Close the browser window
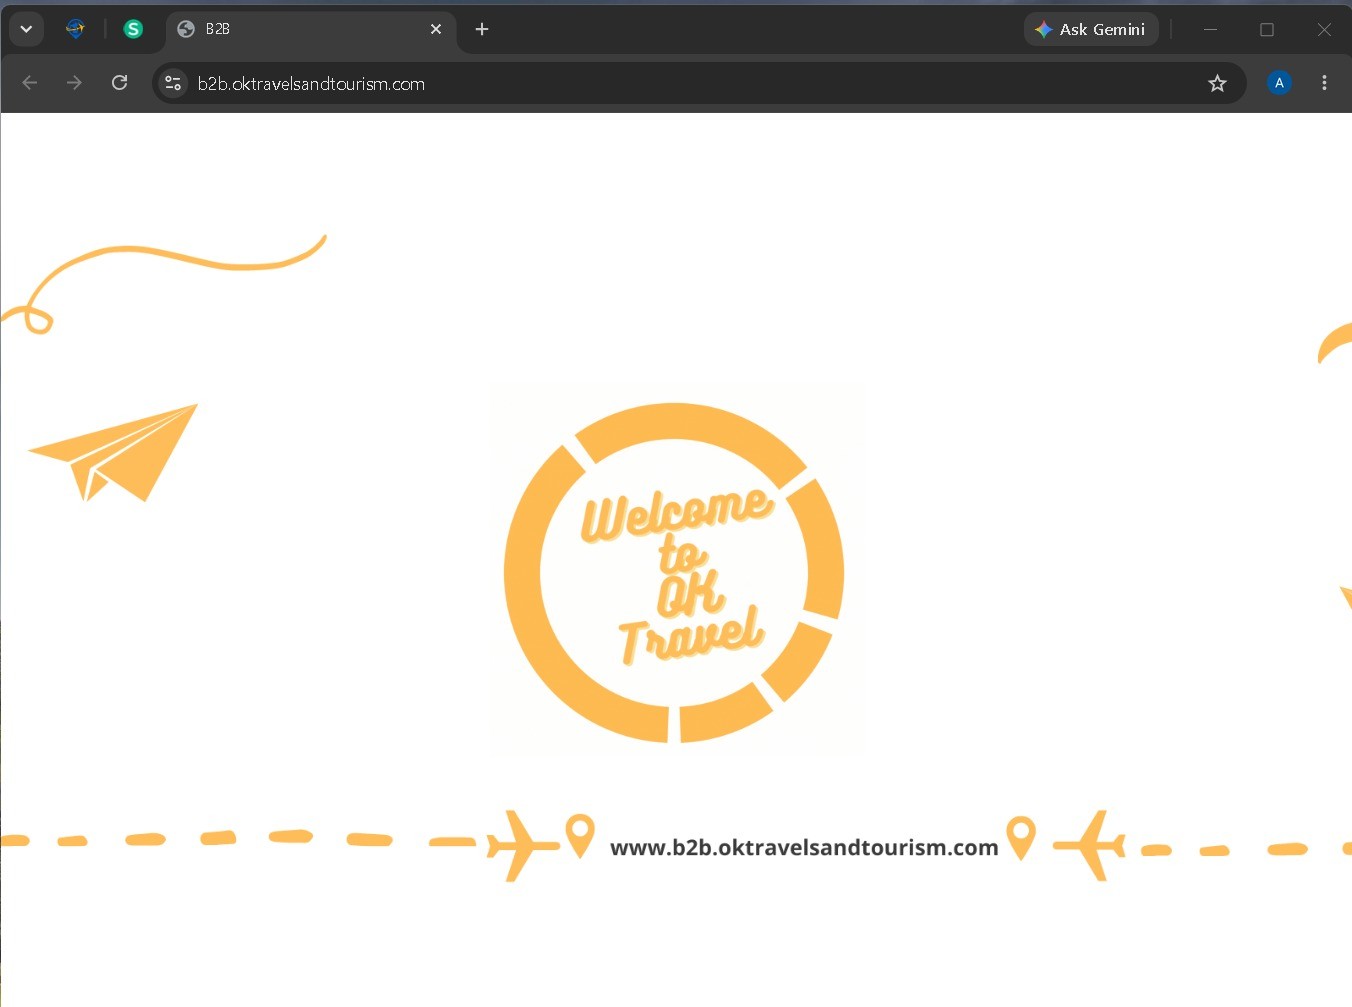Image resolution: width=1352 pixels, height=1007 pixels. [1324, 29]
